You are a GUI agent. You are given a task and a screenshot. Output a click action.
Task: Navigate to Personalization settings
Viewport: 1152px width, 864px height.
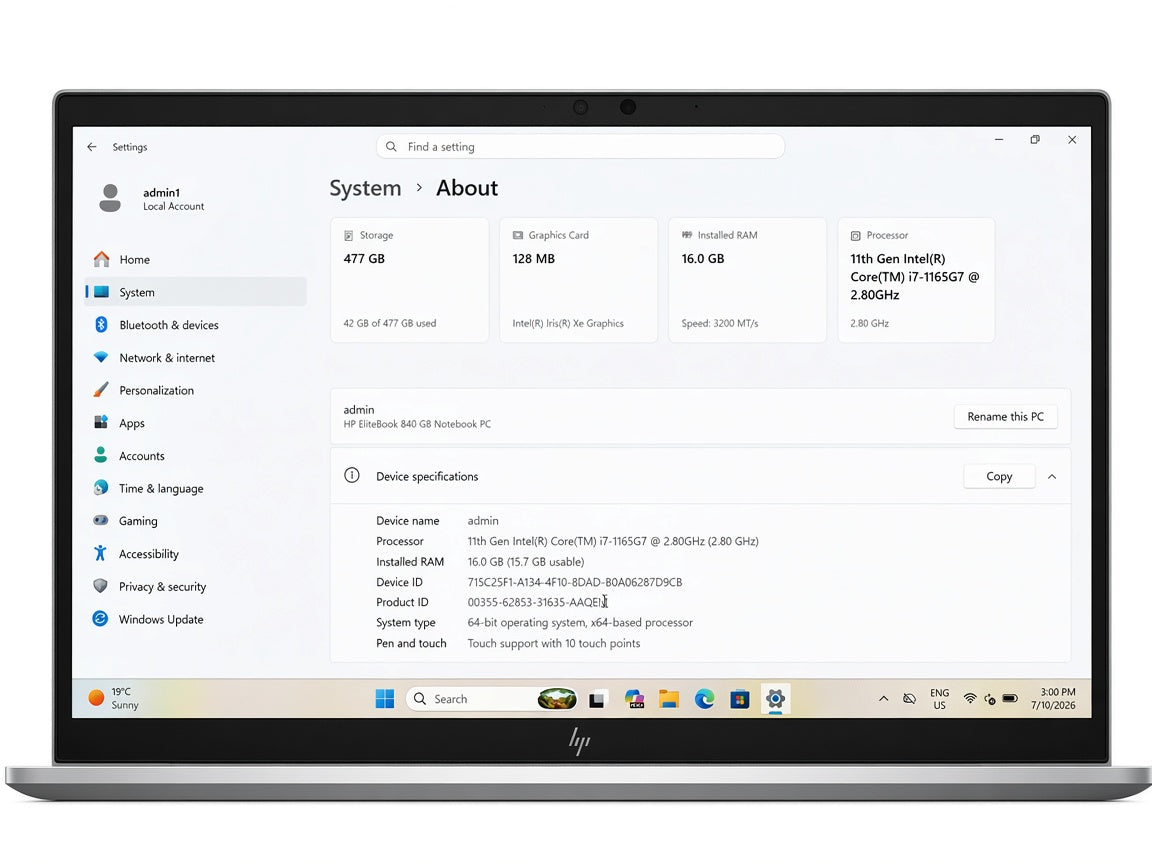[195, 390]
